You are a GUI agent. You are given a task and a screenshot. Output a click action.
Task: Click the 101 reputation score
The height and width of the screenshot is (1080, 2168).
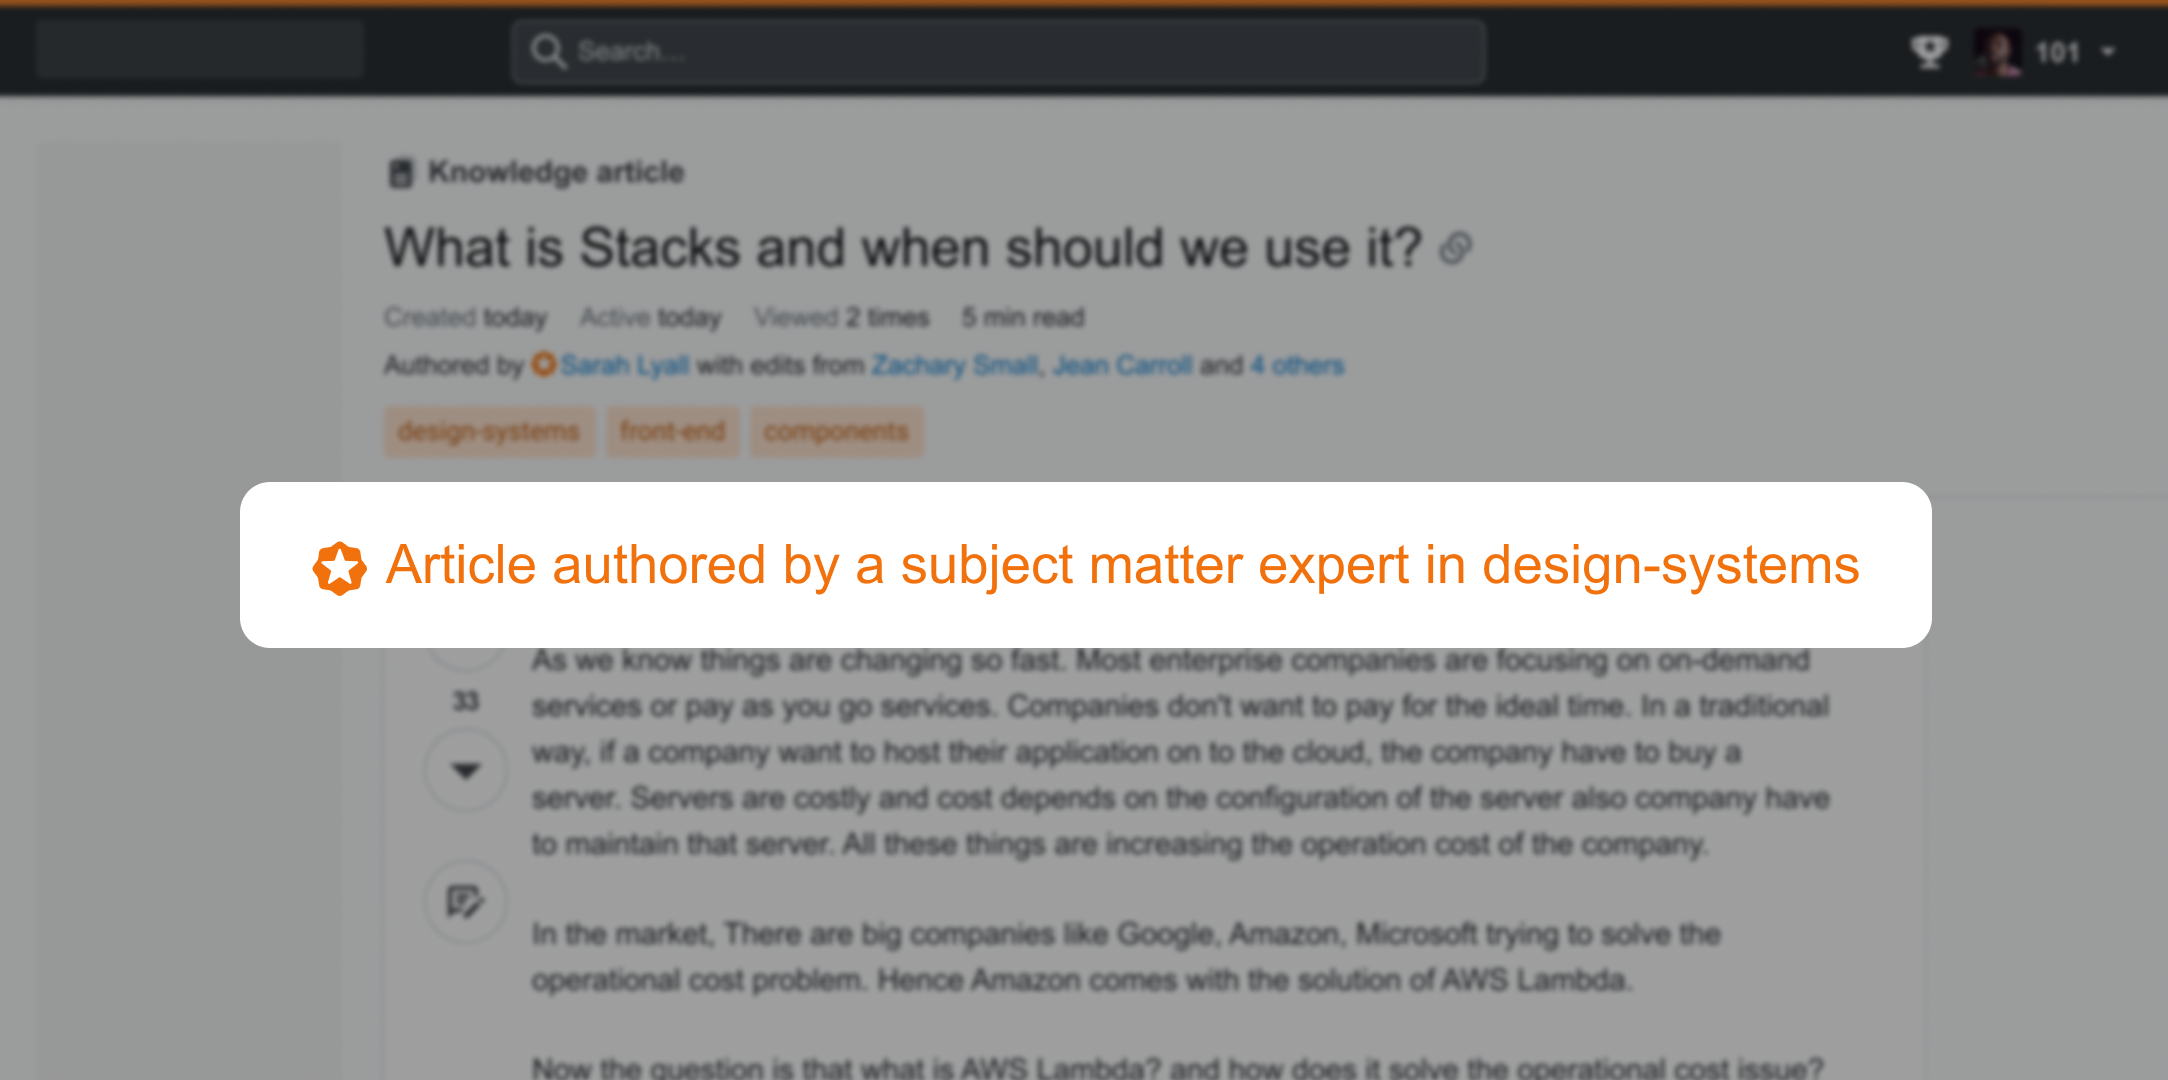[2058, 52]
